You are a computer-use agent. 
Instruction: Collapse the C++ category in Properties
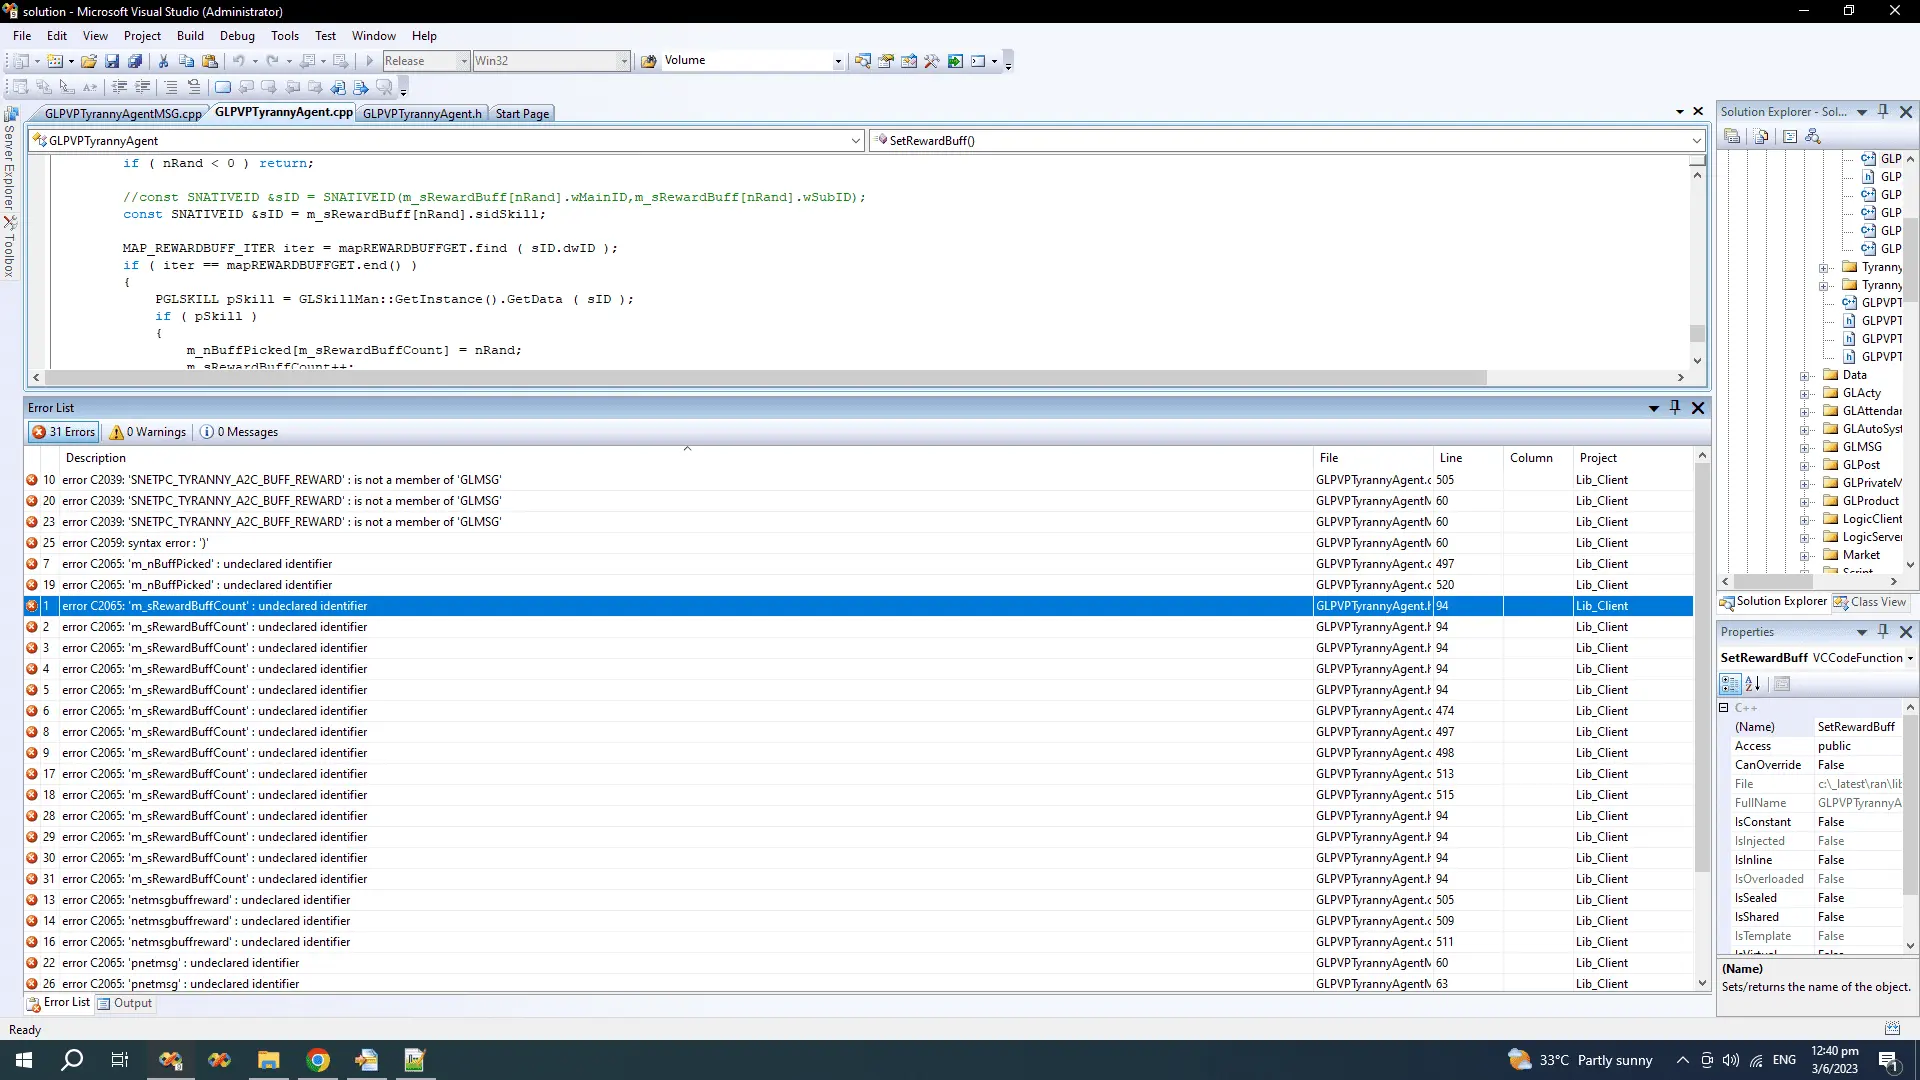1724,708
